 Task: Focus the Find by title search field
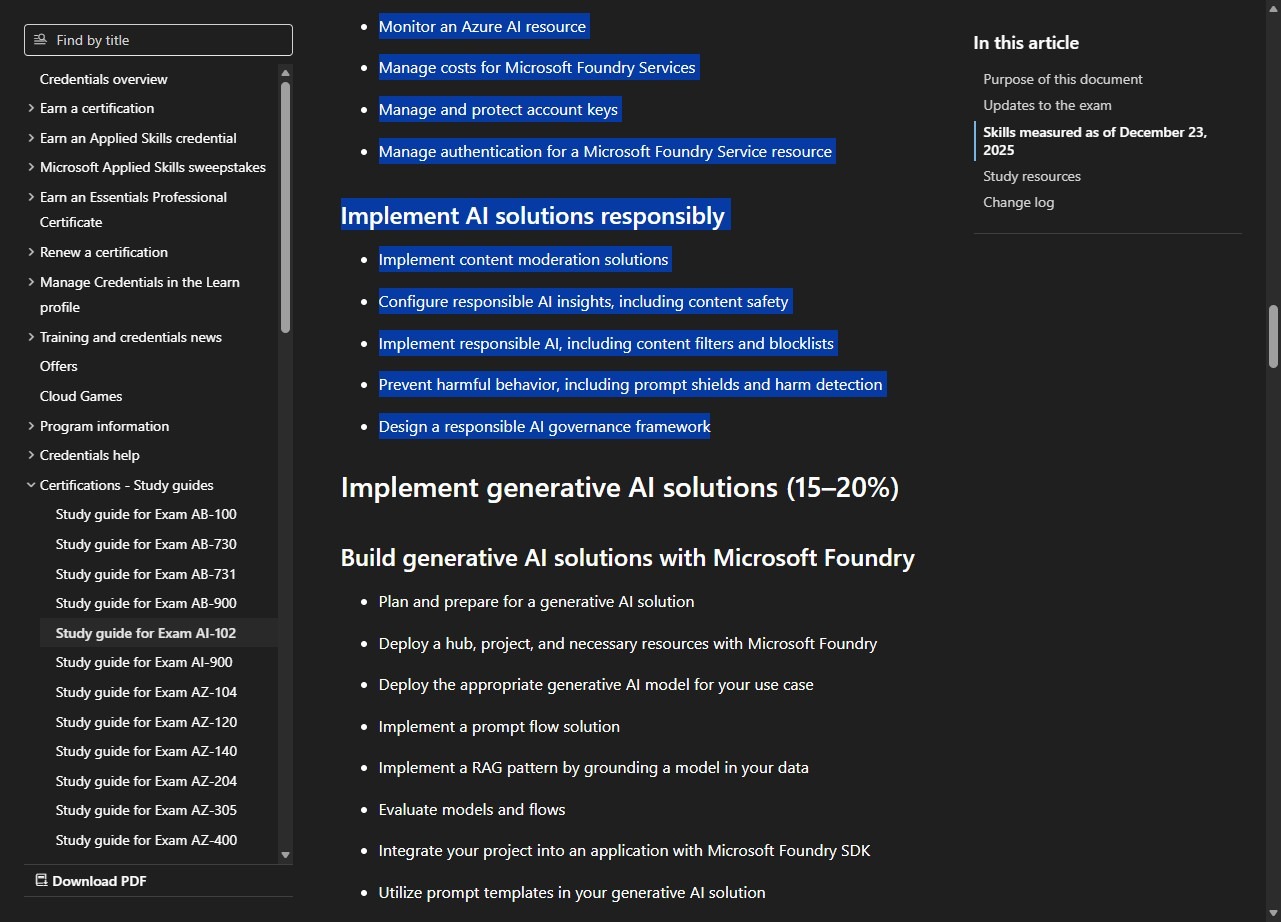pos(158,40)
